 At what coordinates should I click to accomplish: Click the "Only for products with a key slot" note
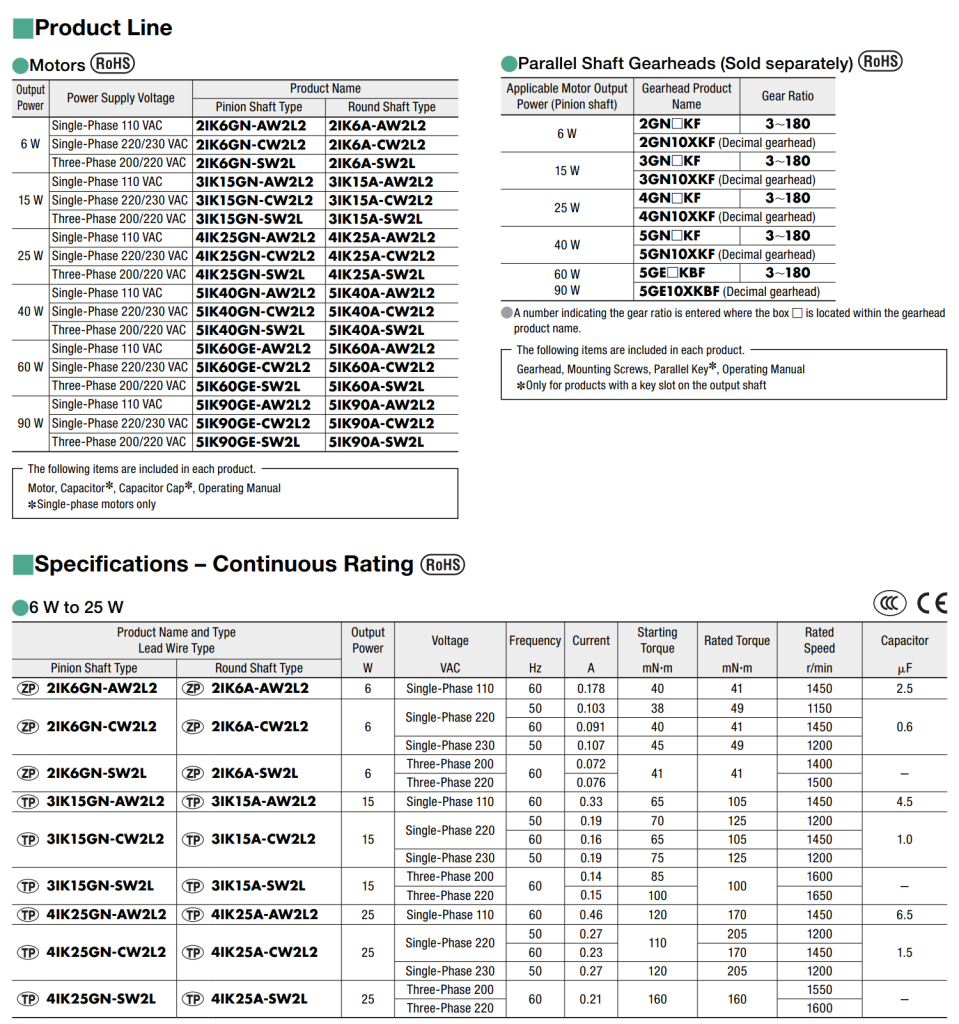point(642,385)
